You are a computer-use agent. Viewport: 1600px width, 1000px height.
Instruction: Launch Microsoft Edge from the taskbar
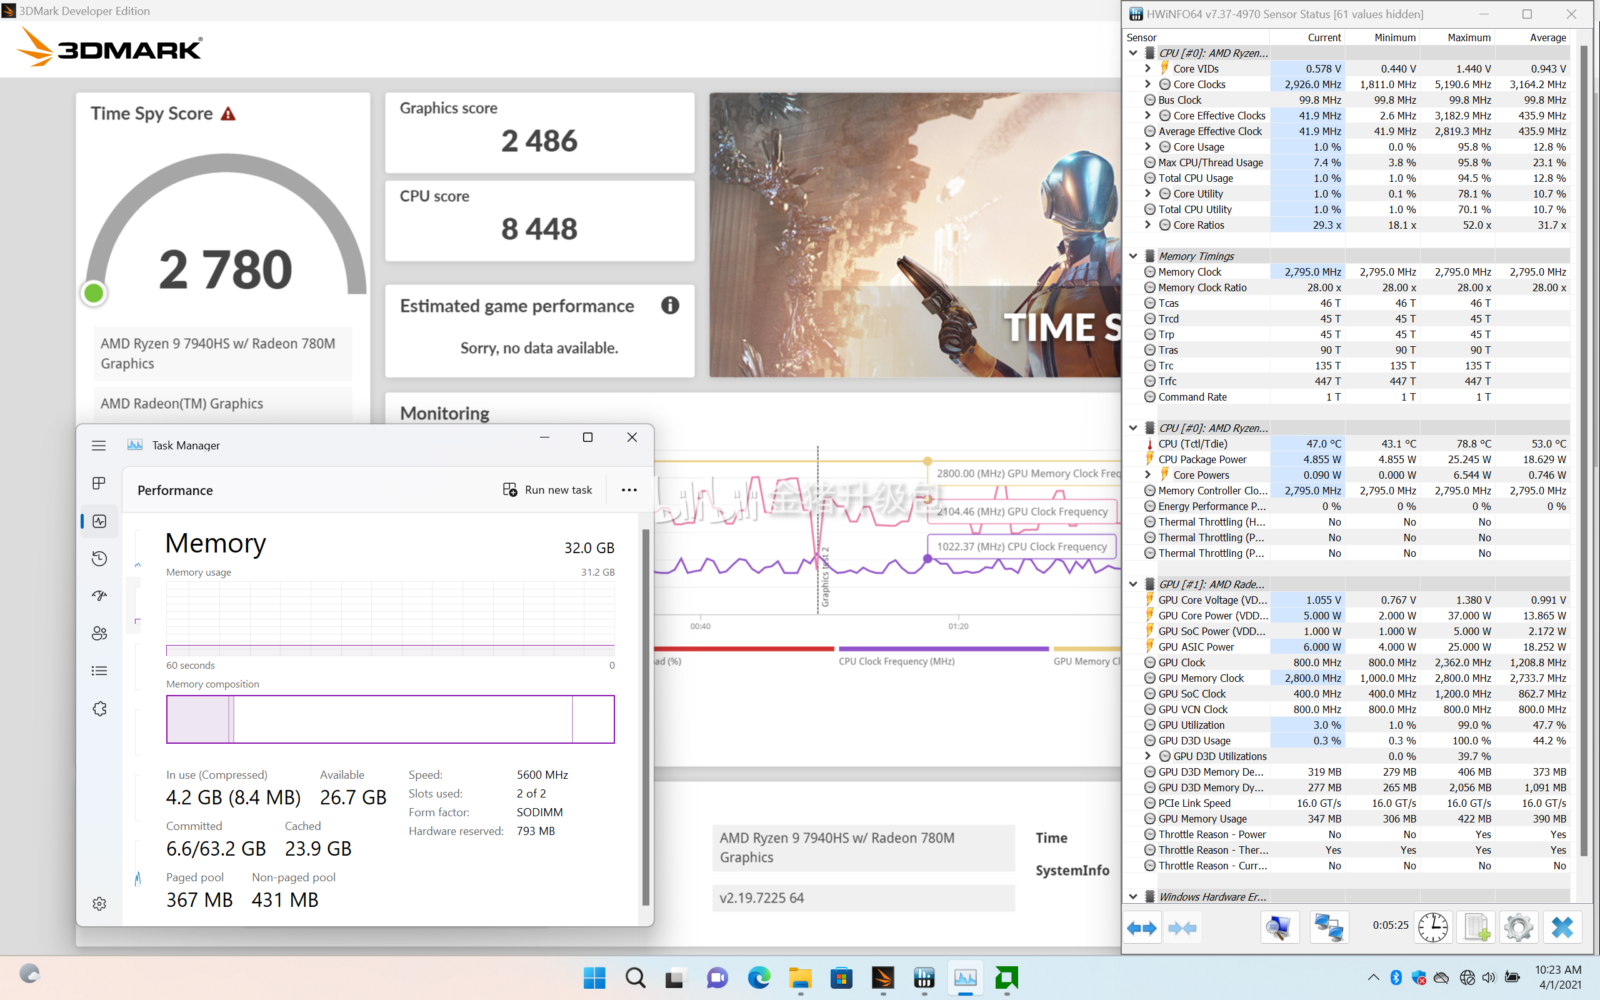click(x=759, y=978)
